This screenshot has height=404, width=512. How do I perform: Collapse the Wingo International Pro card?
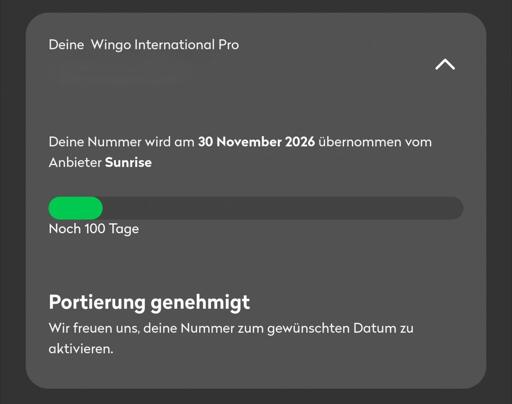pyautogui.click(x=445, y=64)
